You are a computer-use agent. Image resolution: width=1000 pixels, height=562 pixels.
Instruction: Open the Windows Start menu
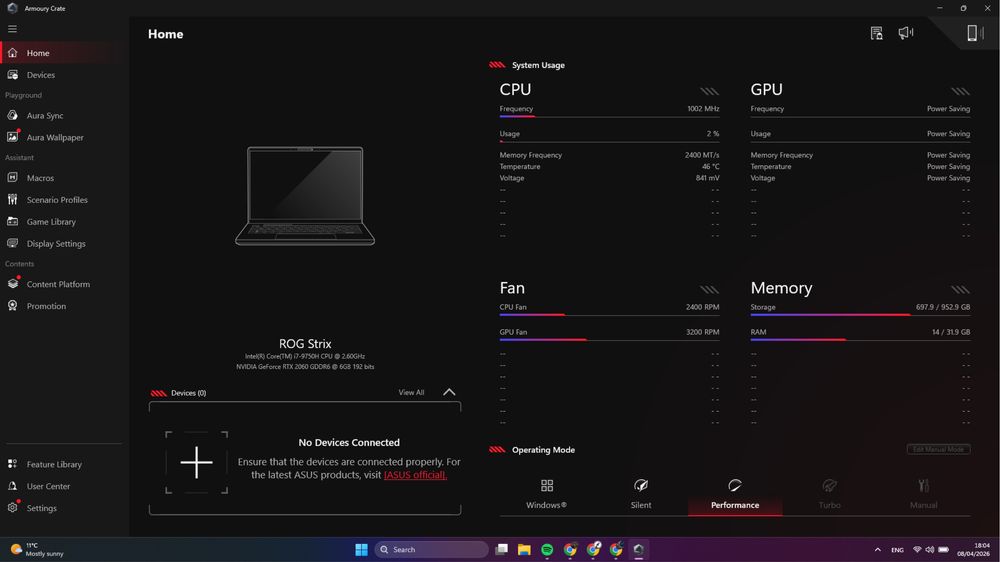pos(361,549)
